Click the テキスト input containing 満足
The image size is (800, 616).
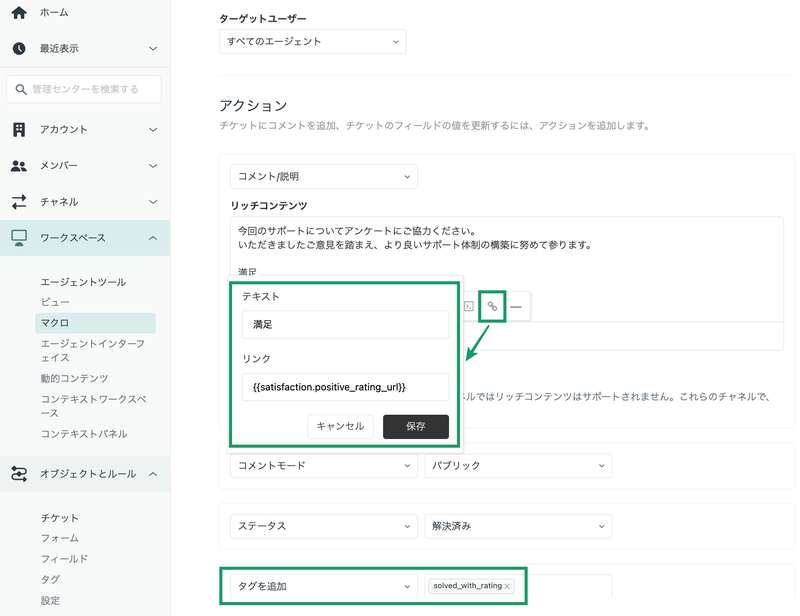345,324
